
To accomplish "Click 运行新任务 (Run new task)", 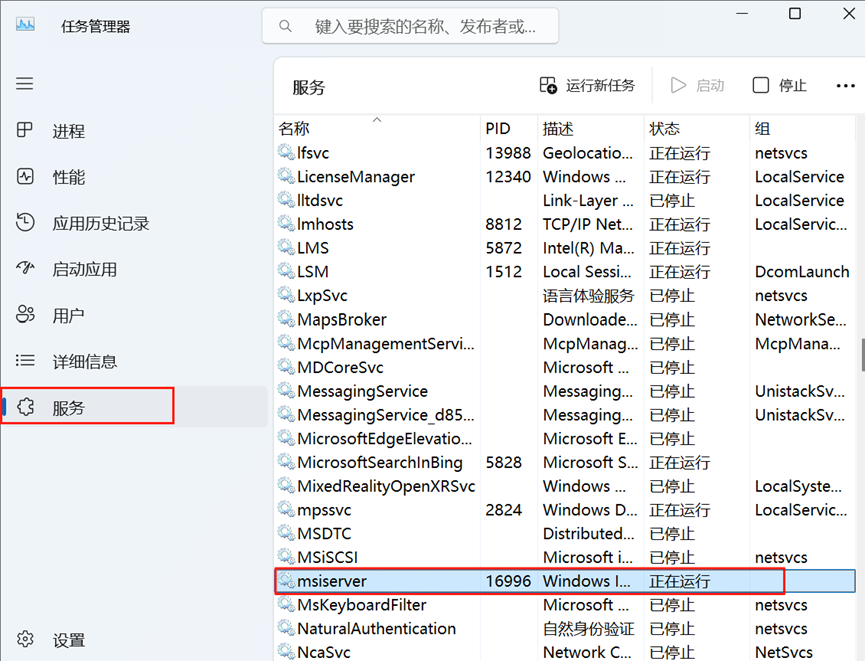I will pyautogui.click(x=587, y=85).
